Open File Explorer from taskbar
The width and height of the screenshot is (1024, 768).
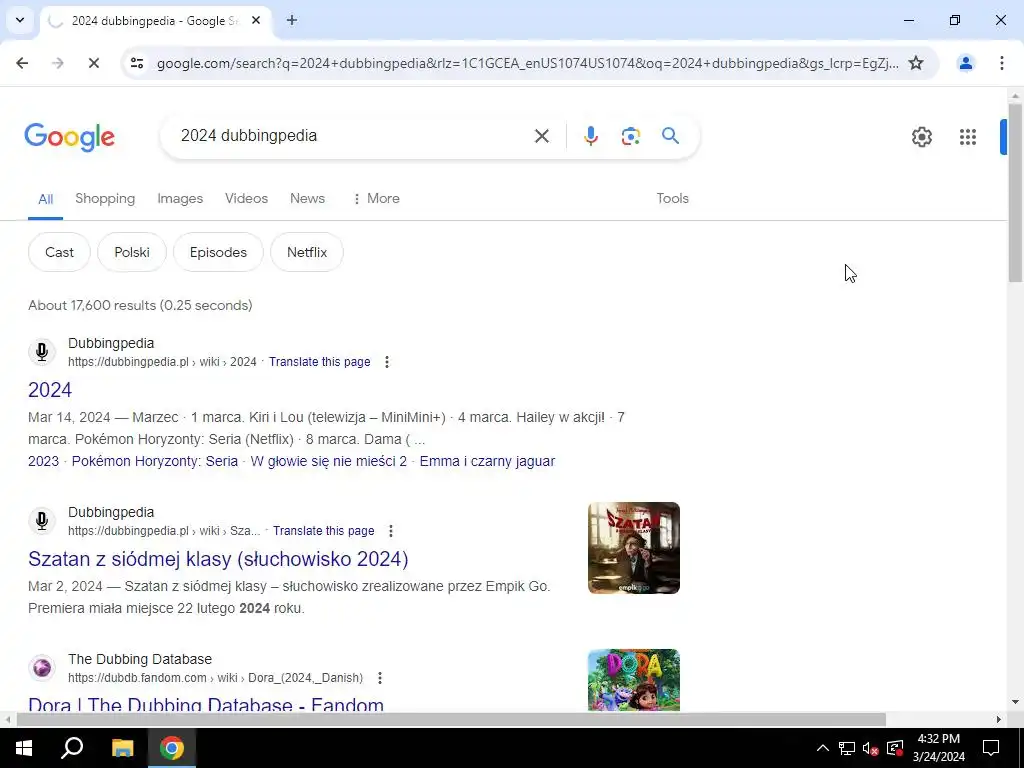[x=122, y=748]
